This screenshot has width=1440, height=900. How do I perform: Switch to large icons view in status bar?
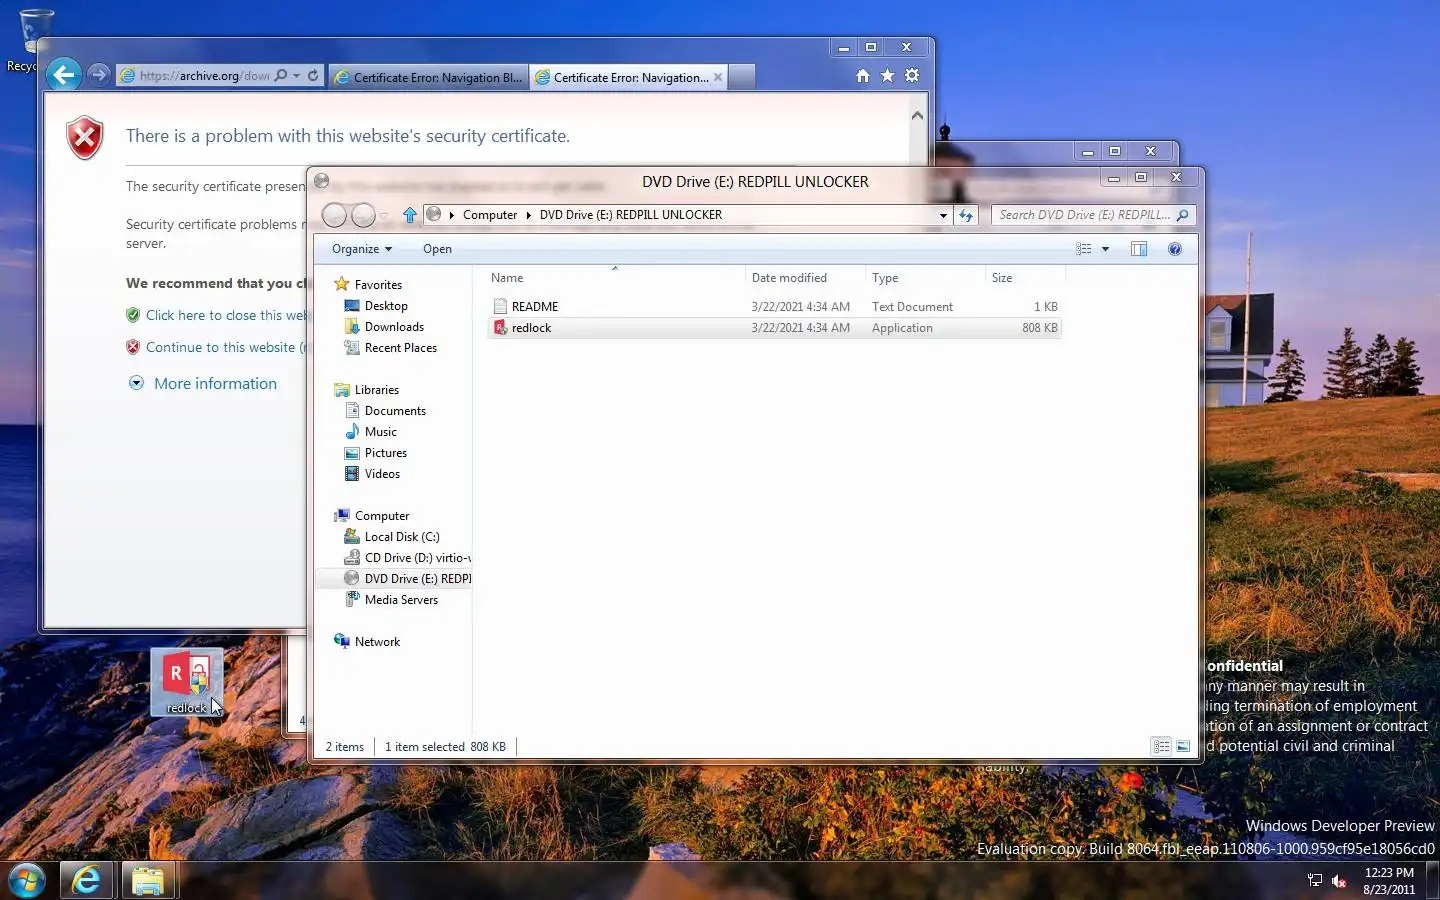1183,746
